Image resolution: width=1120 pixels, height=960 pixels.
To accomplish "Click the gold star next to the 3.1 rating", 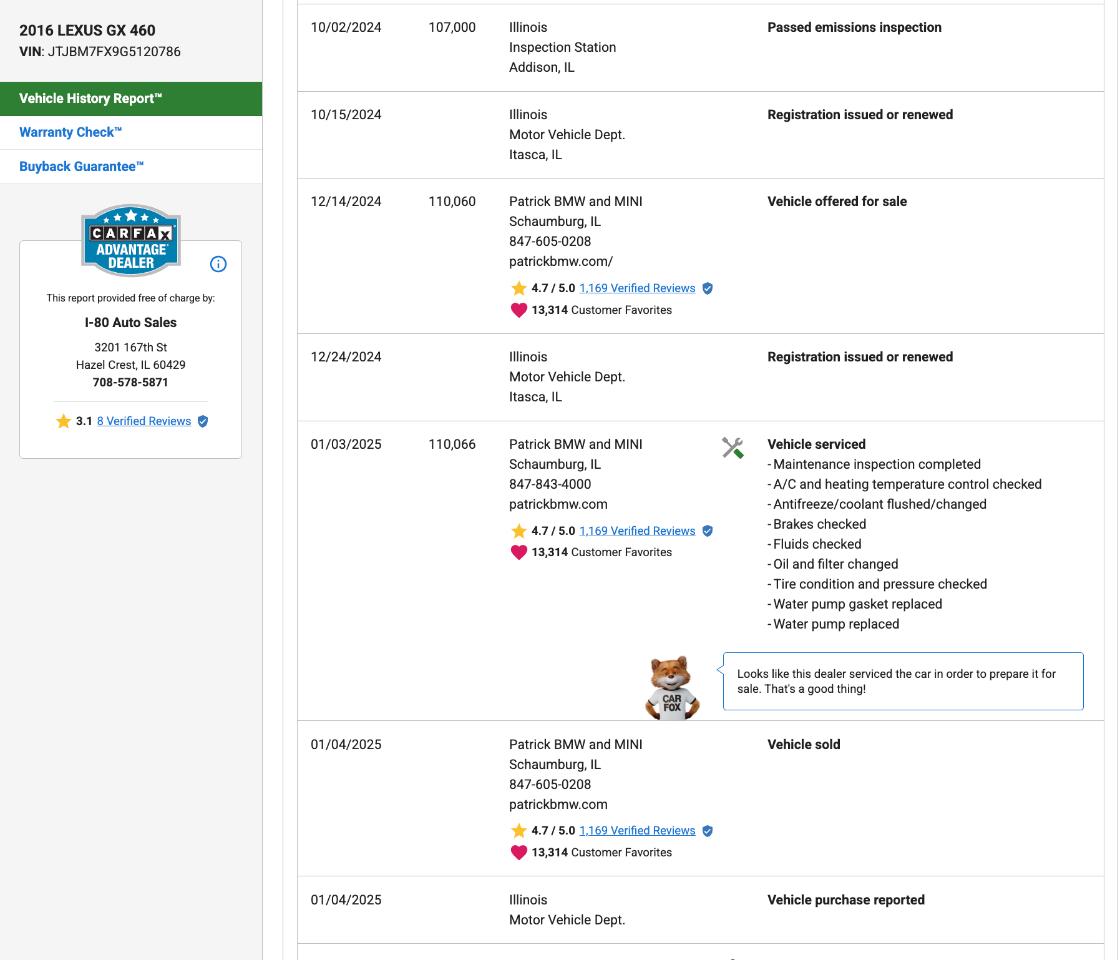I will [x=64, y=421].
